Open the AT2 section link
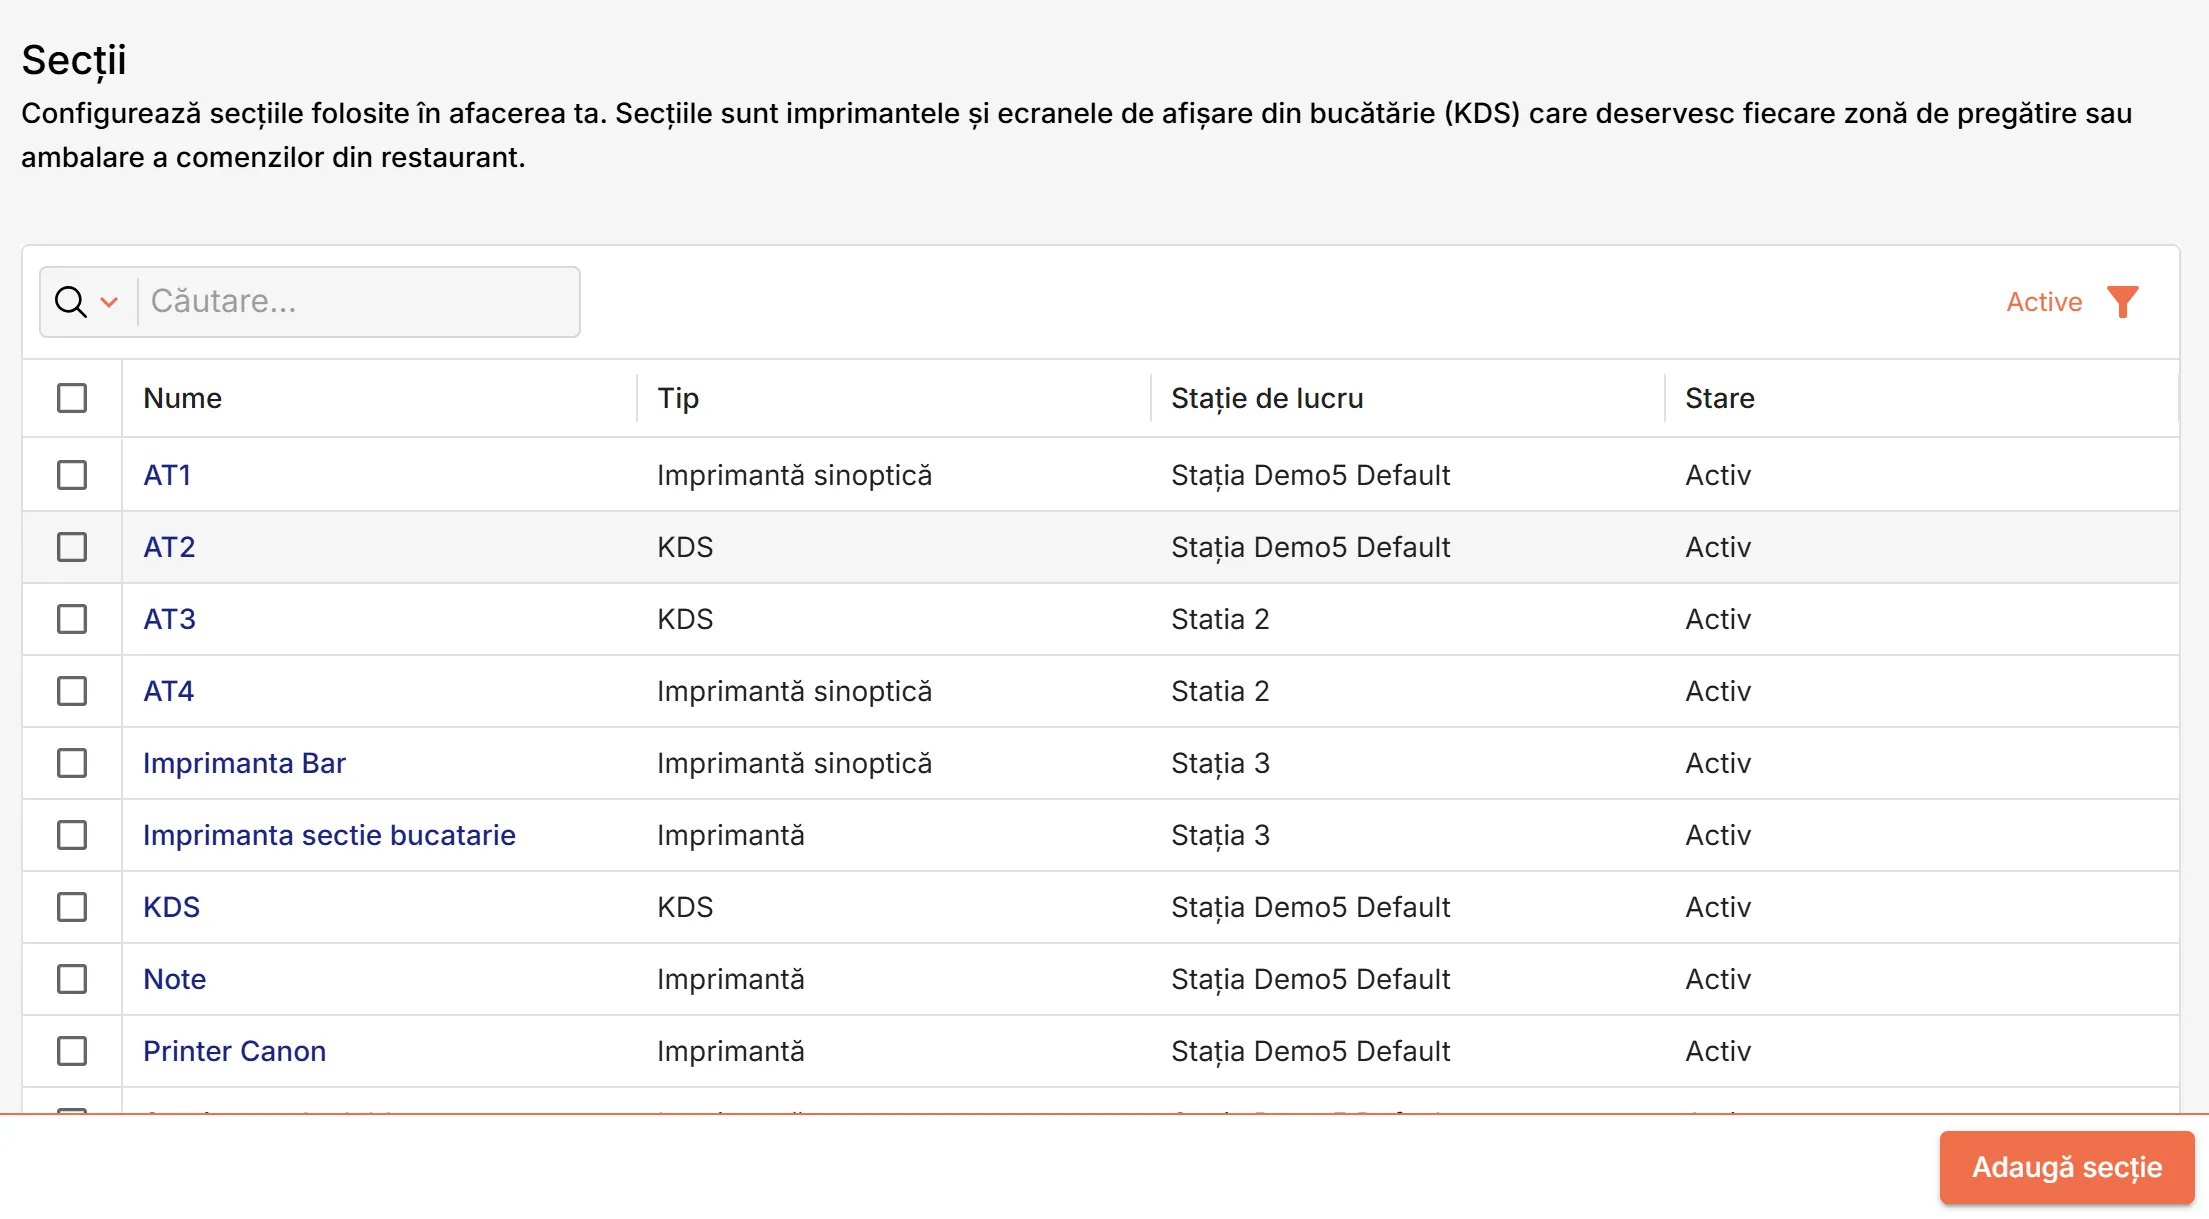The width and height of the screenshot is (2209, 1219). tap(169, 547)
